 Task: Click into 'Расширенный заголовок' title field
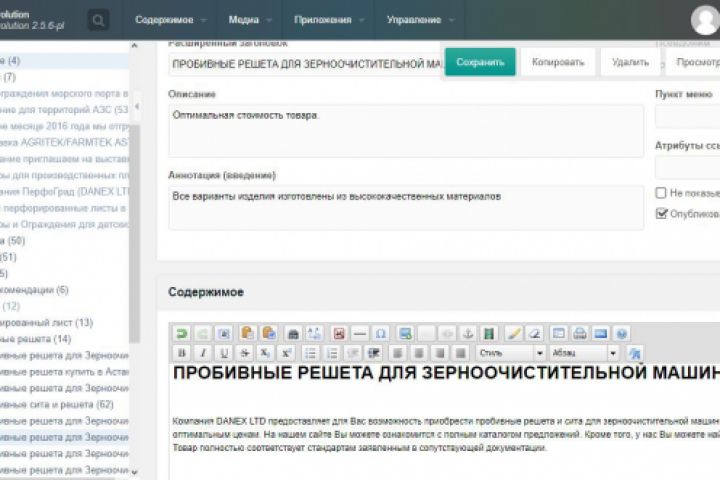coord(305,64)
